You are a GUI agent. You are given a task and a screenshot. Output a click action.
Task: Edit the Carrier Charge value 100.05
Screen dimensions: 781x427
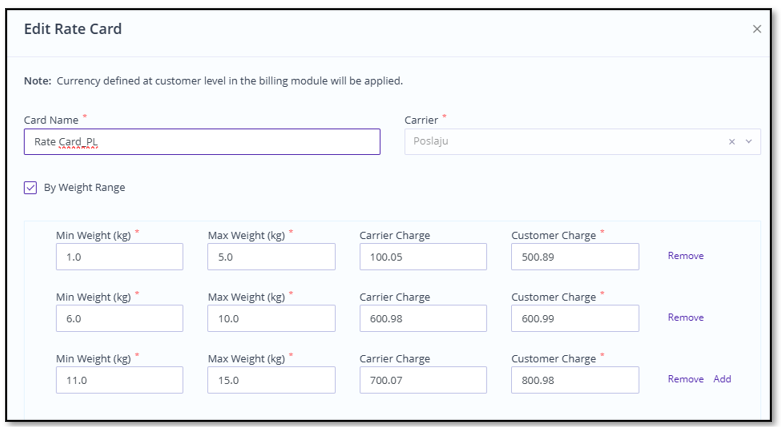[423, 257]
